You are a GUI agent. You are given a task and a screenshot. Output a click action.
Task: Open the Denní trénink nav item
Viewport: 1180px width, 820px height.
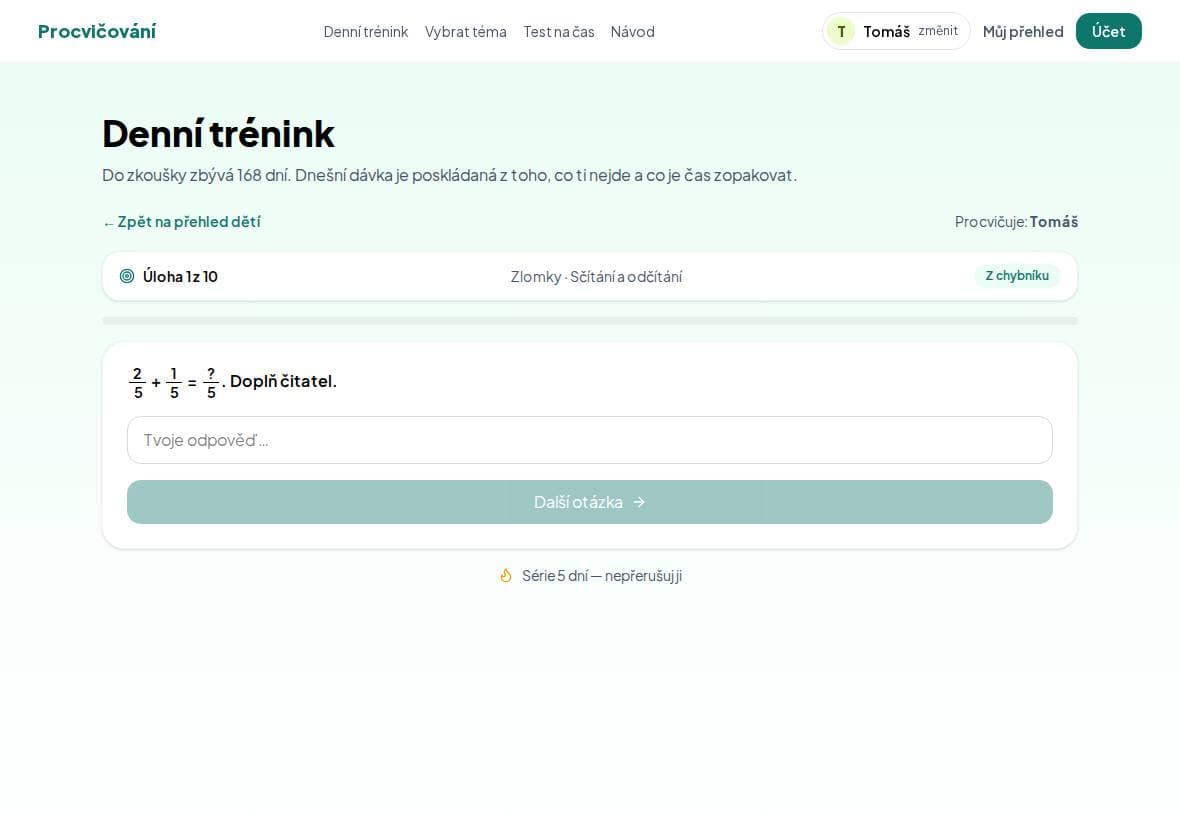click(366, 32)
